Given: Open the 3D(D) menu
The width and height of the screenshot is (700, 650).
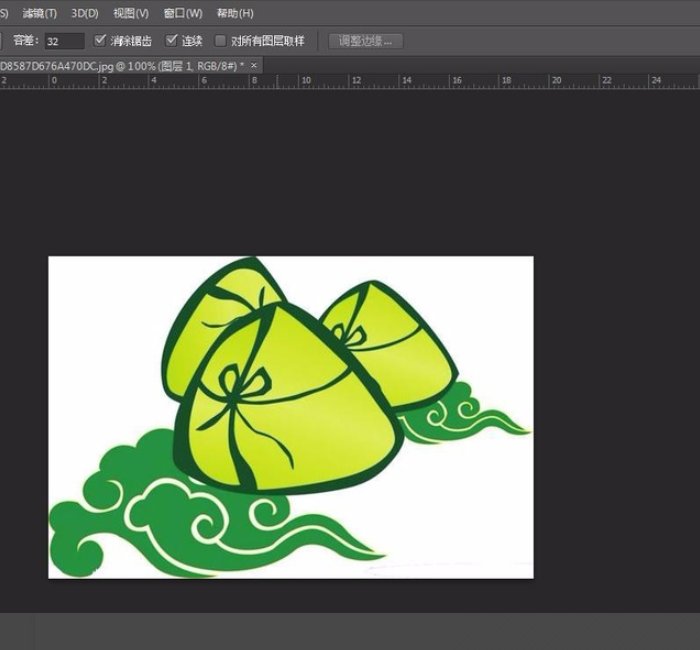Looking at the screenshot, I should point(85,13).
